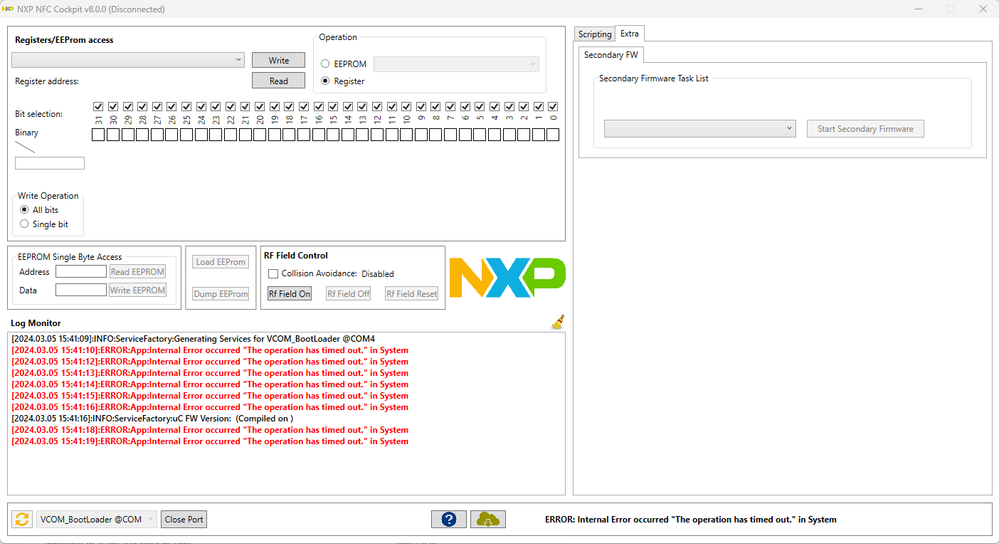Click the 15:41:09 ServiceFactory log entry
This screenshot has width=999, height=544.
pyautogui.click(x=193, y=339)
